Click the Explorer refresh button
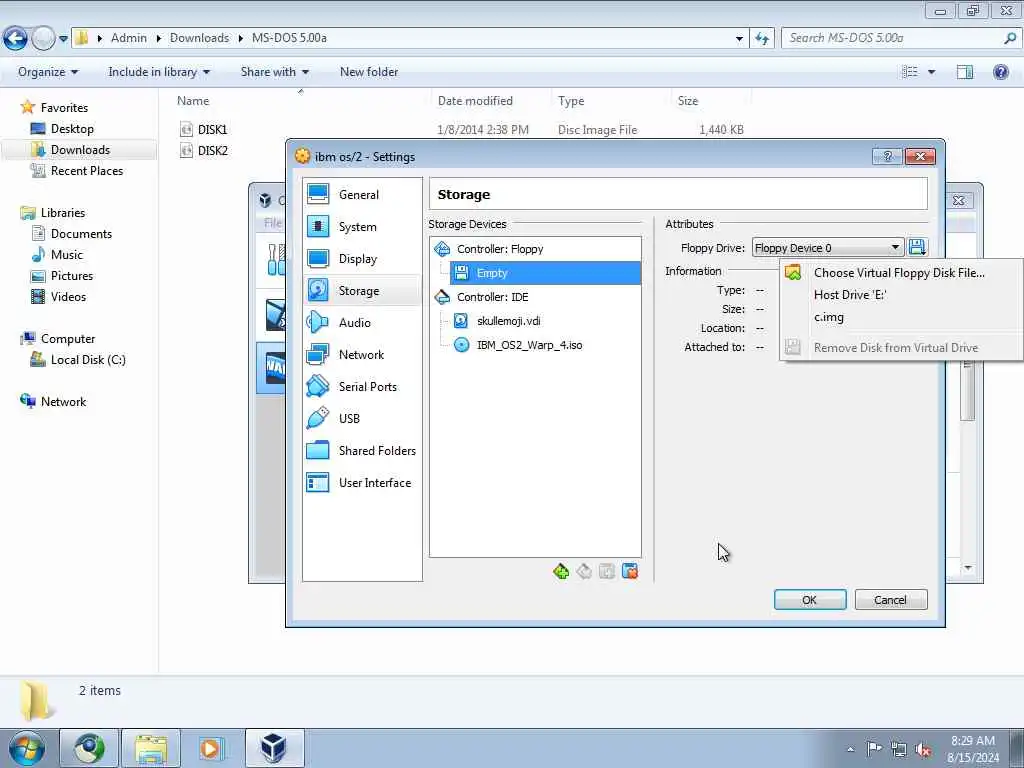 762,38
